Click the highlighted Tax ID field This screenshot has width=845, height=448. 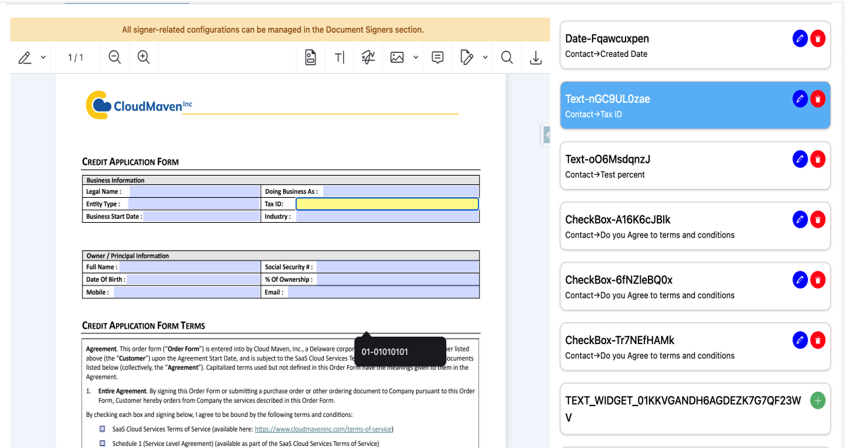(387, 204)
